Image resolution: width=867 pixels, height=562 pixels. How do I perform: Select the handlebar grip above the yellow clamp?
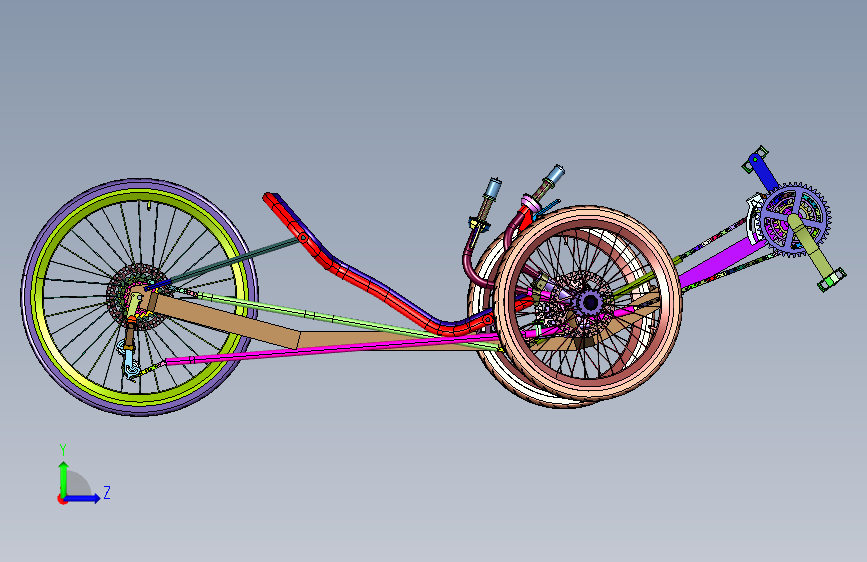(491, 189)
